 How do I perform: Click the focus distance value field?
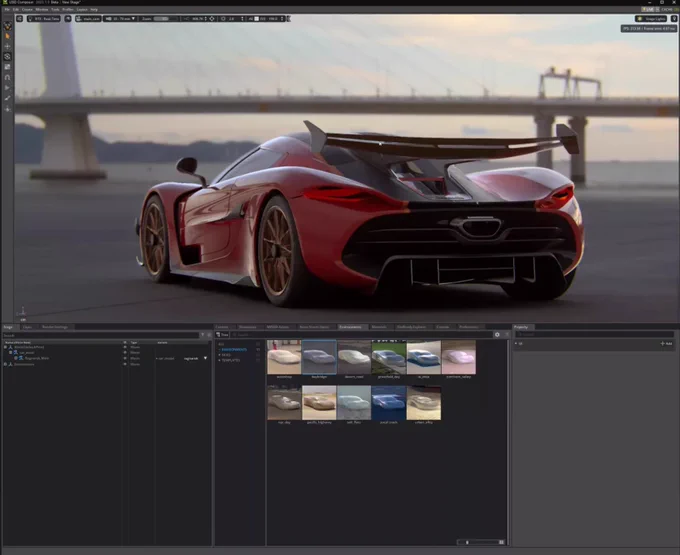point(197,19)
